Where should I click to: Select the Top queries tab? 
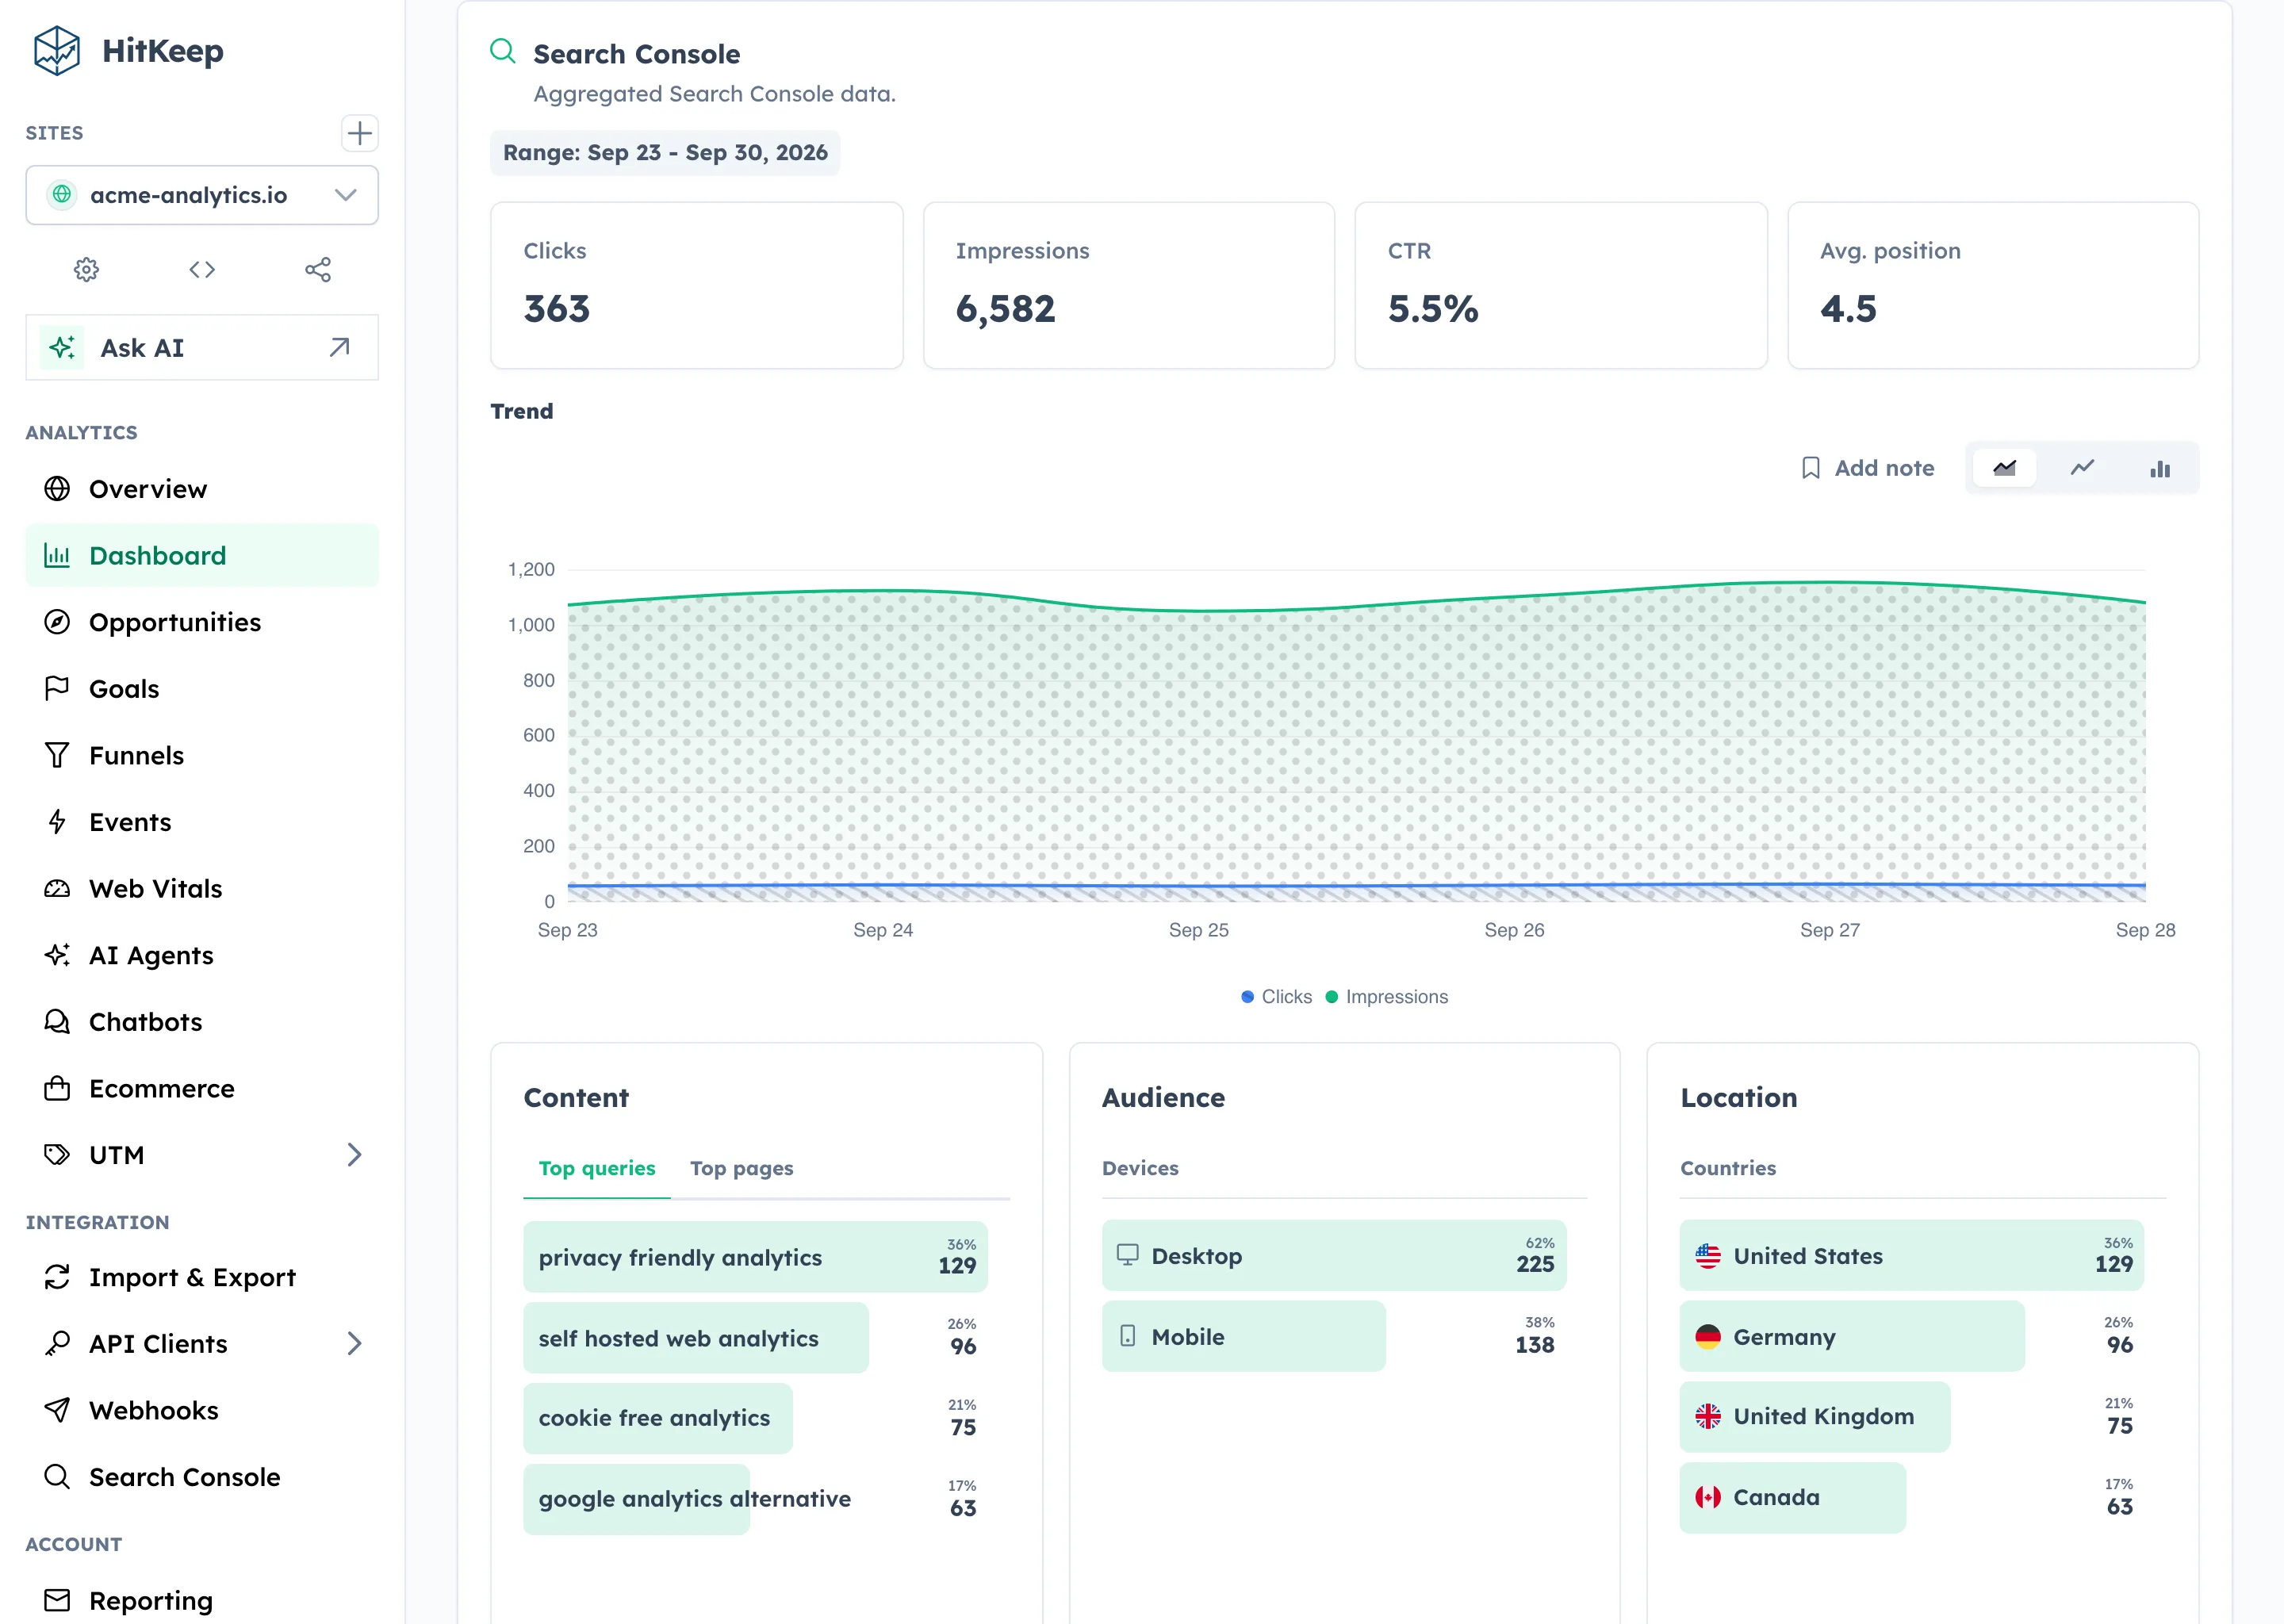point(597,1168)
